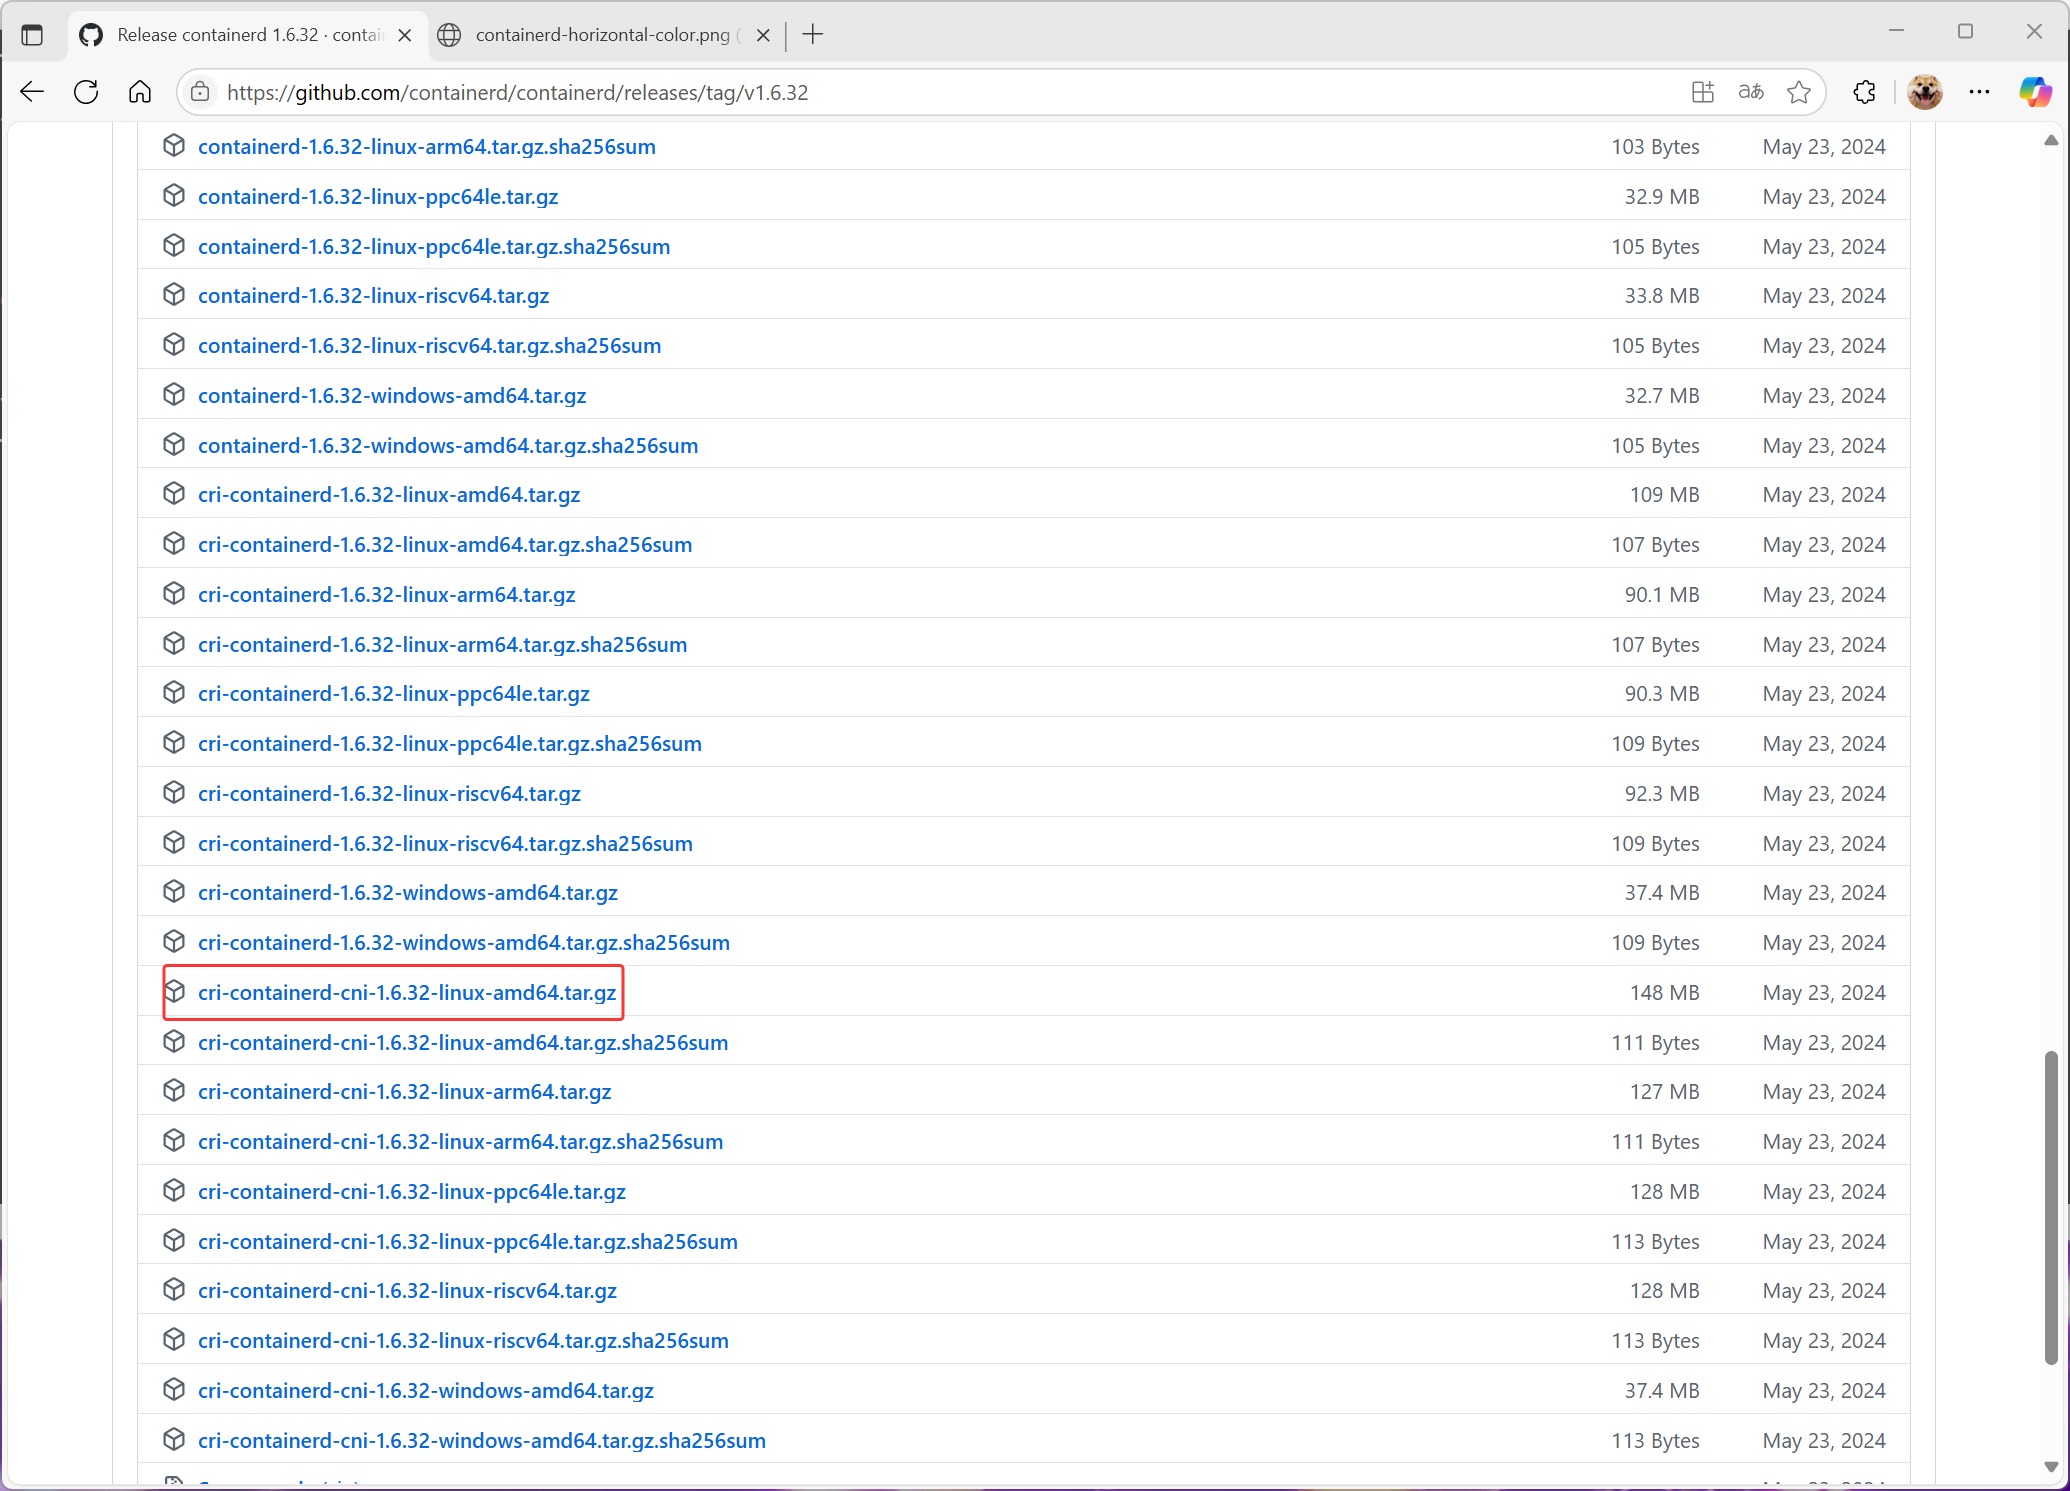Select the Release containerd 1.6.32 tab
2070x1491 pixels.
tap(248, 35)
